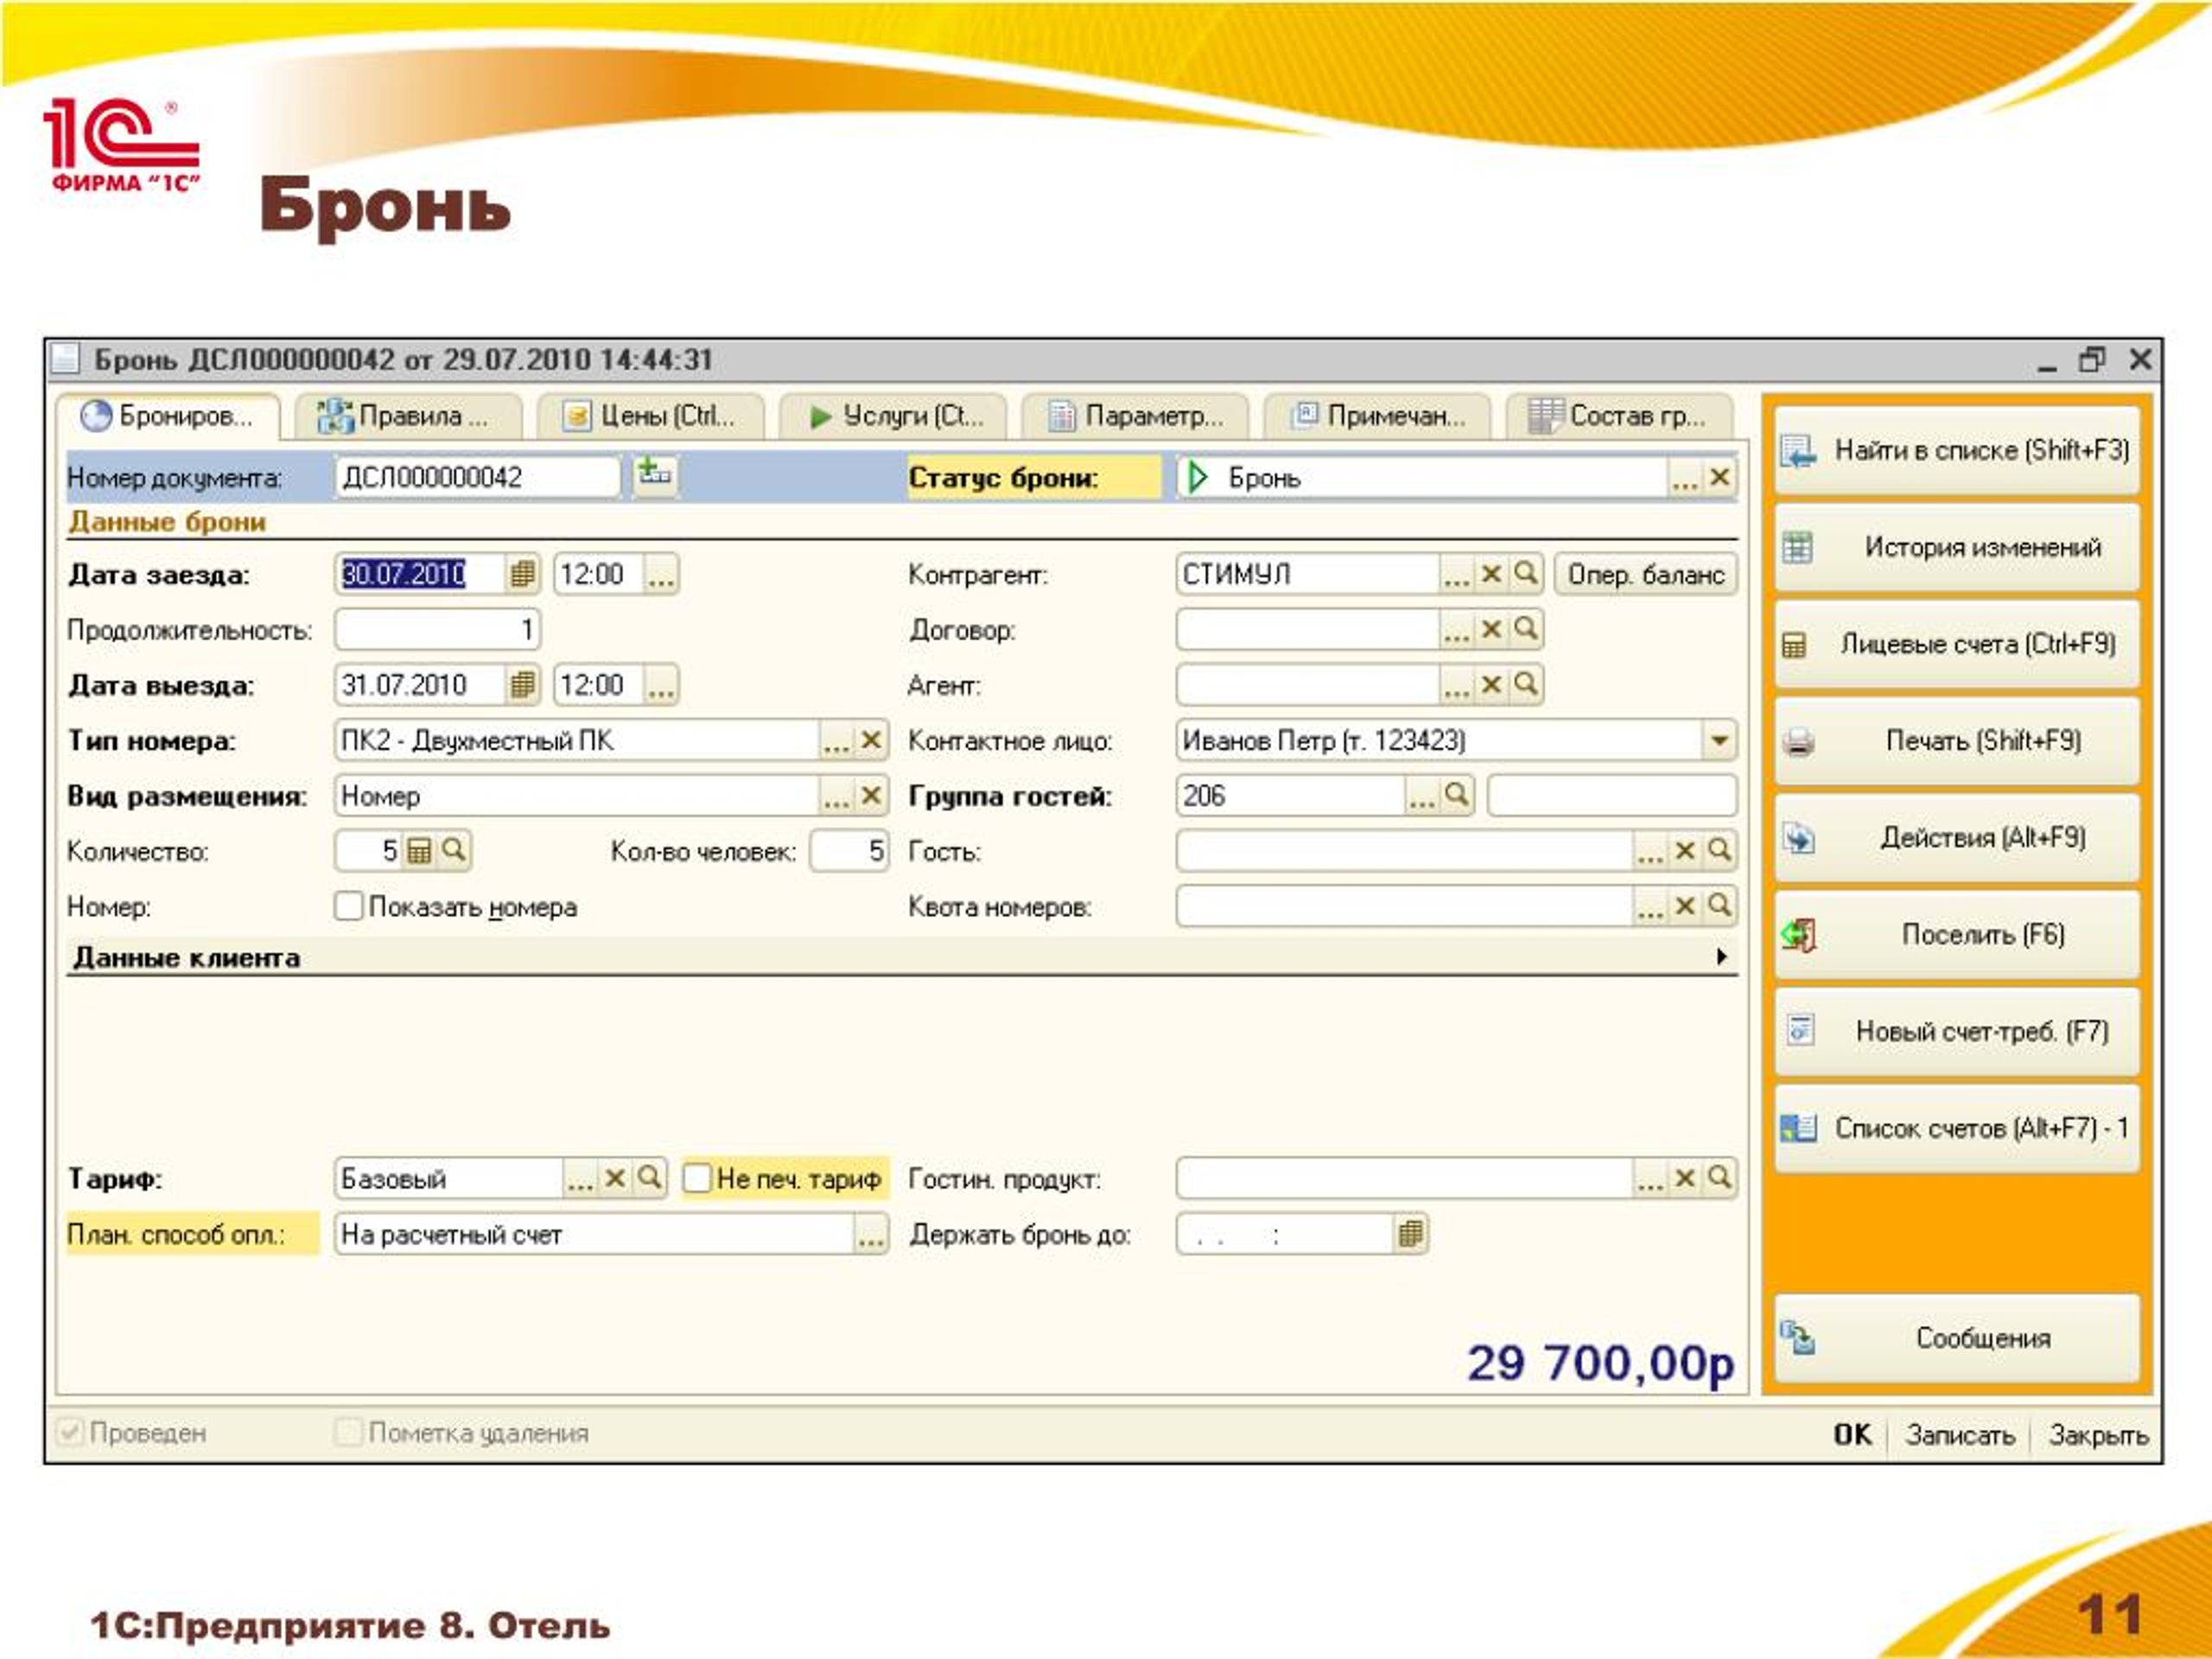Open check-out time selector for Дата выезда
Image resolution: width=2212 pixels, height=1659 pixels.
661,686
